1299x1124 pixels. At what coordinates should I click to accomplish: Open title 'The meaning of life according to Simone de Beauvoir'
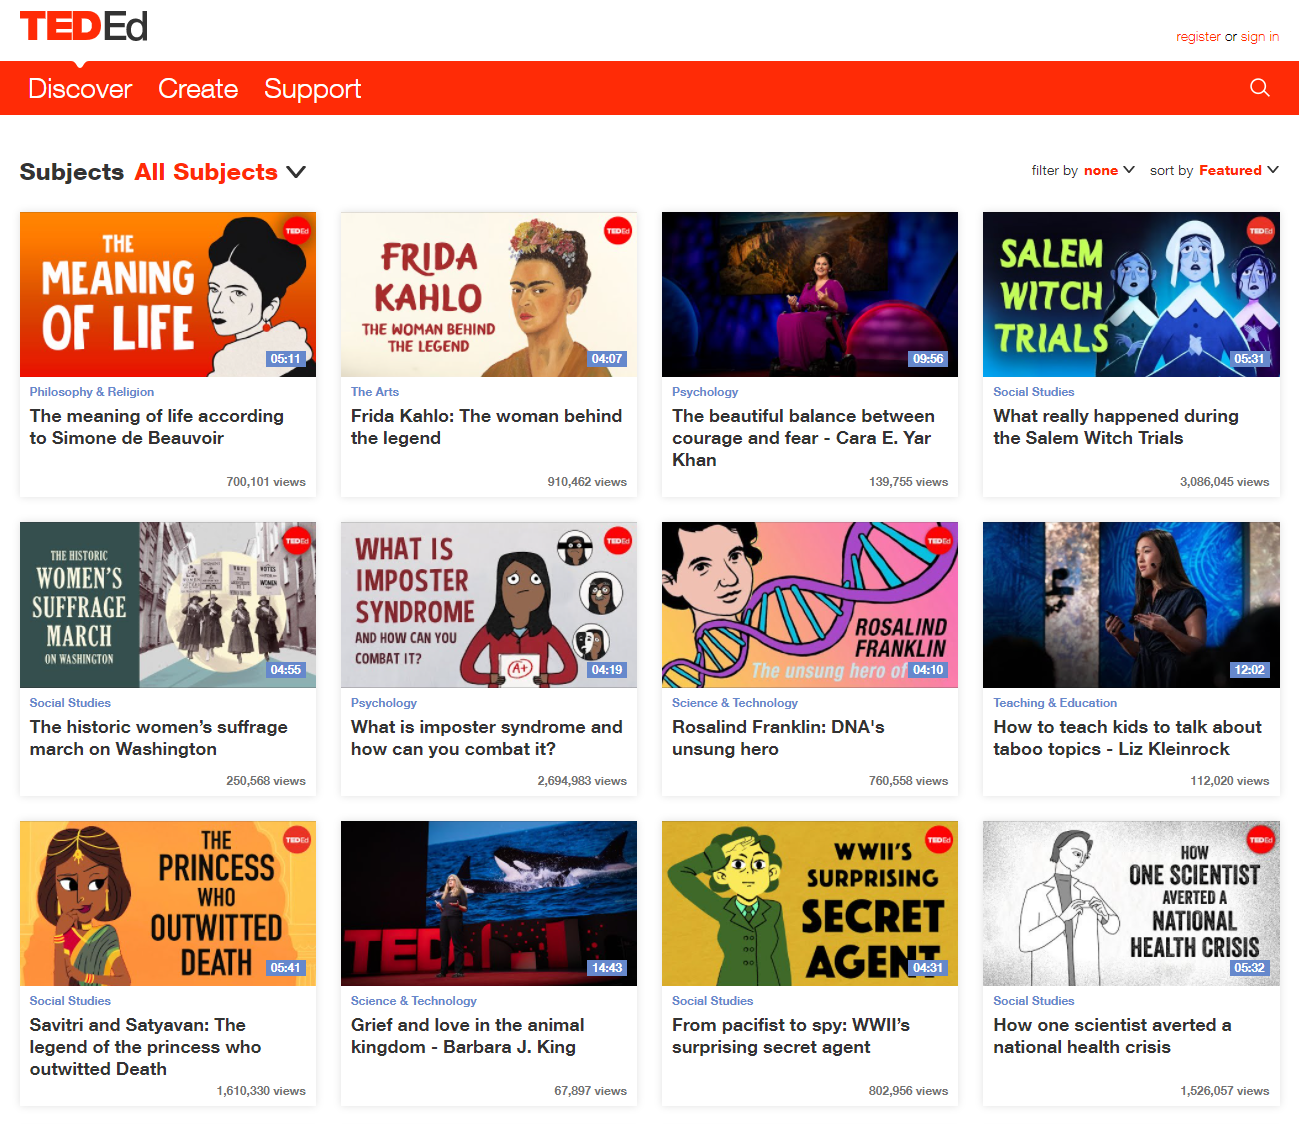(157, 427)
